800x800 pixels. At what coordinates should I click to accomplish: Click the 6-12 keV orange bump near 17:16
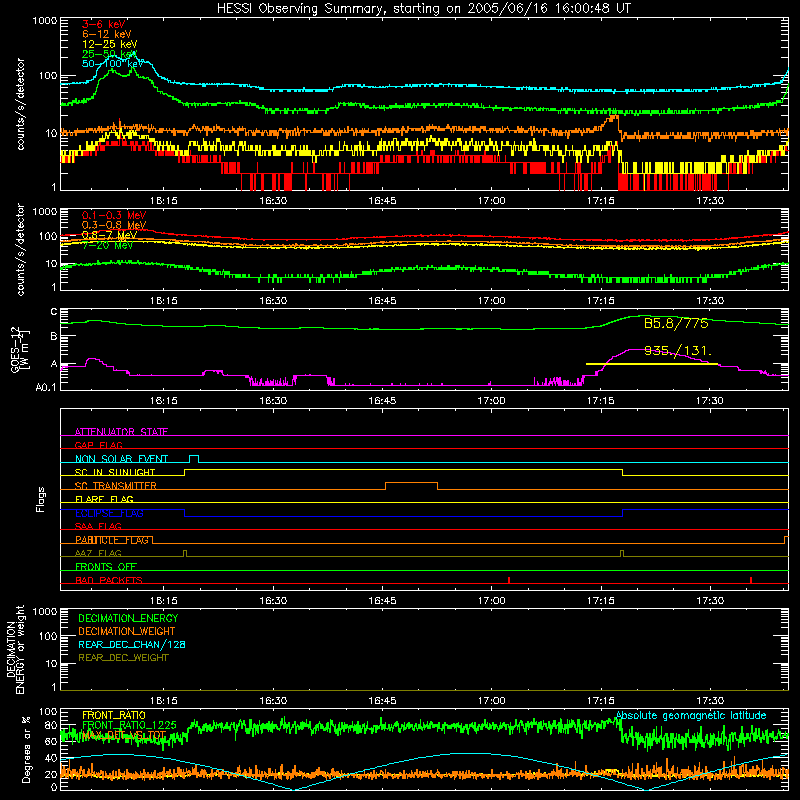[611, 121]
